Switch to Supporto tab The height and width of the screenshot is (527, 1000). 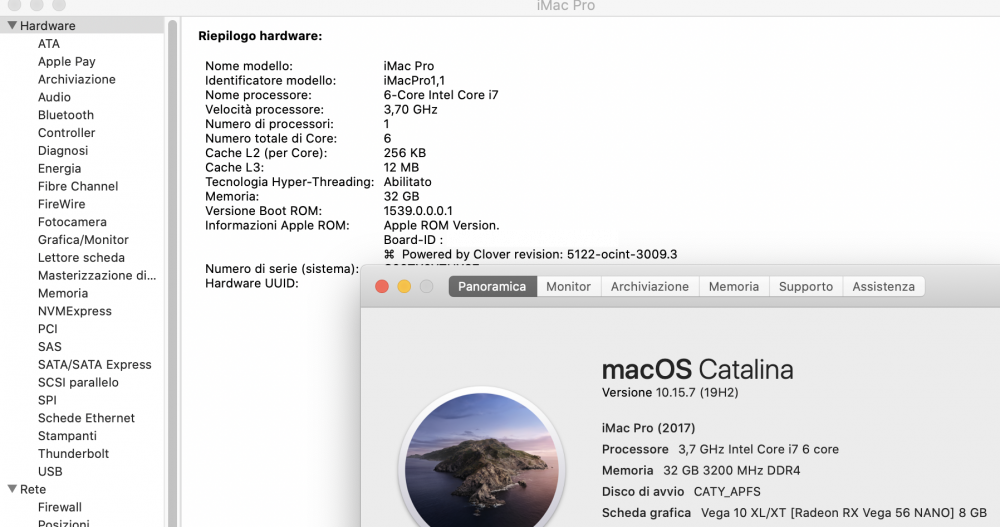point(806,286)
